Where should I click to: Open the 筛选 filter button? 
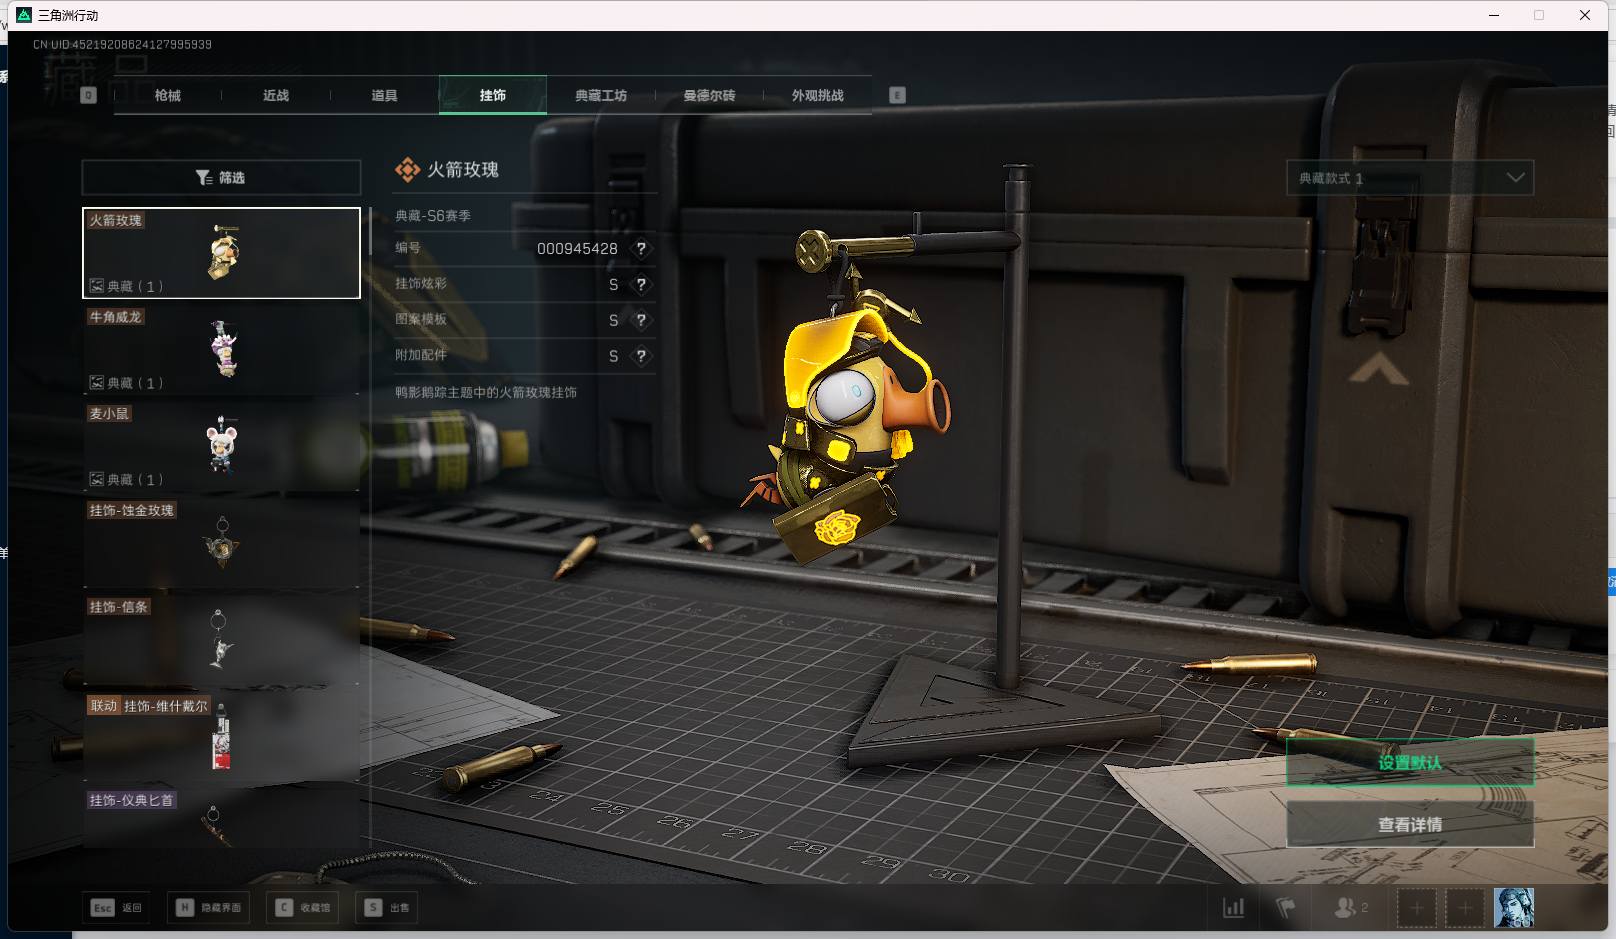click(x=221, y=178)
